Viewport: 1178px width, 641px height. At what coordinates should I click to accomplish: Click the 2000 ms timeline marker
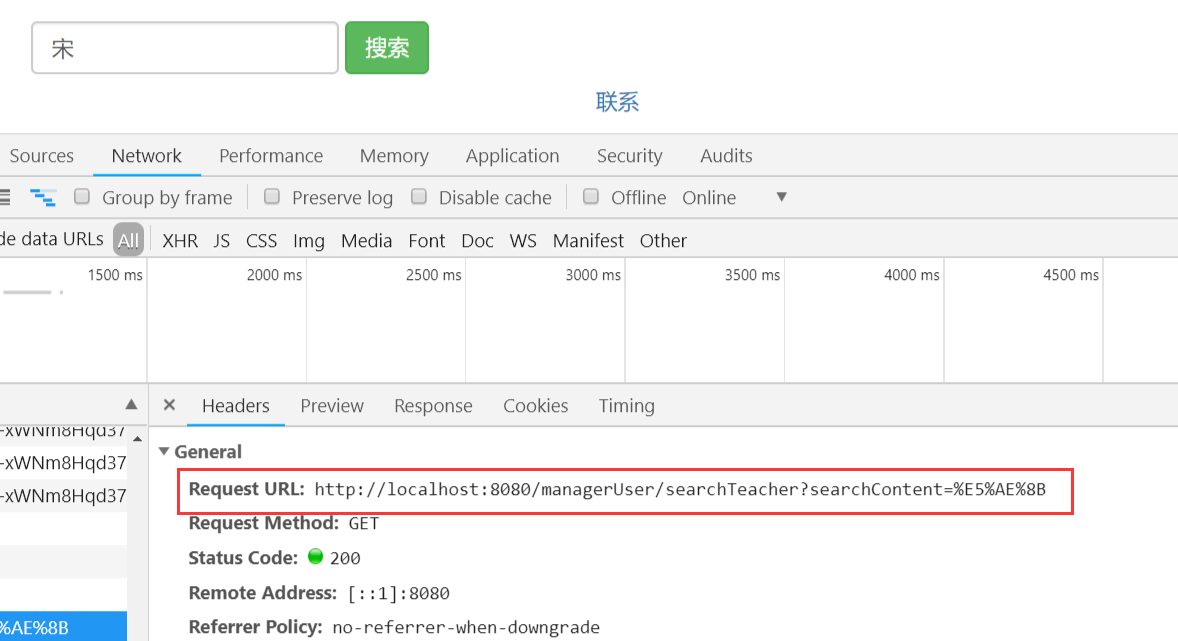click(x=274, y=275)
